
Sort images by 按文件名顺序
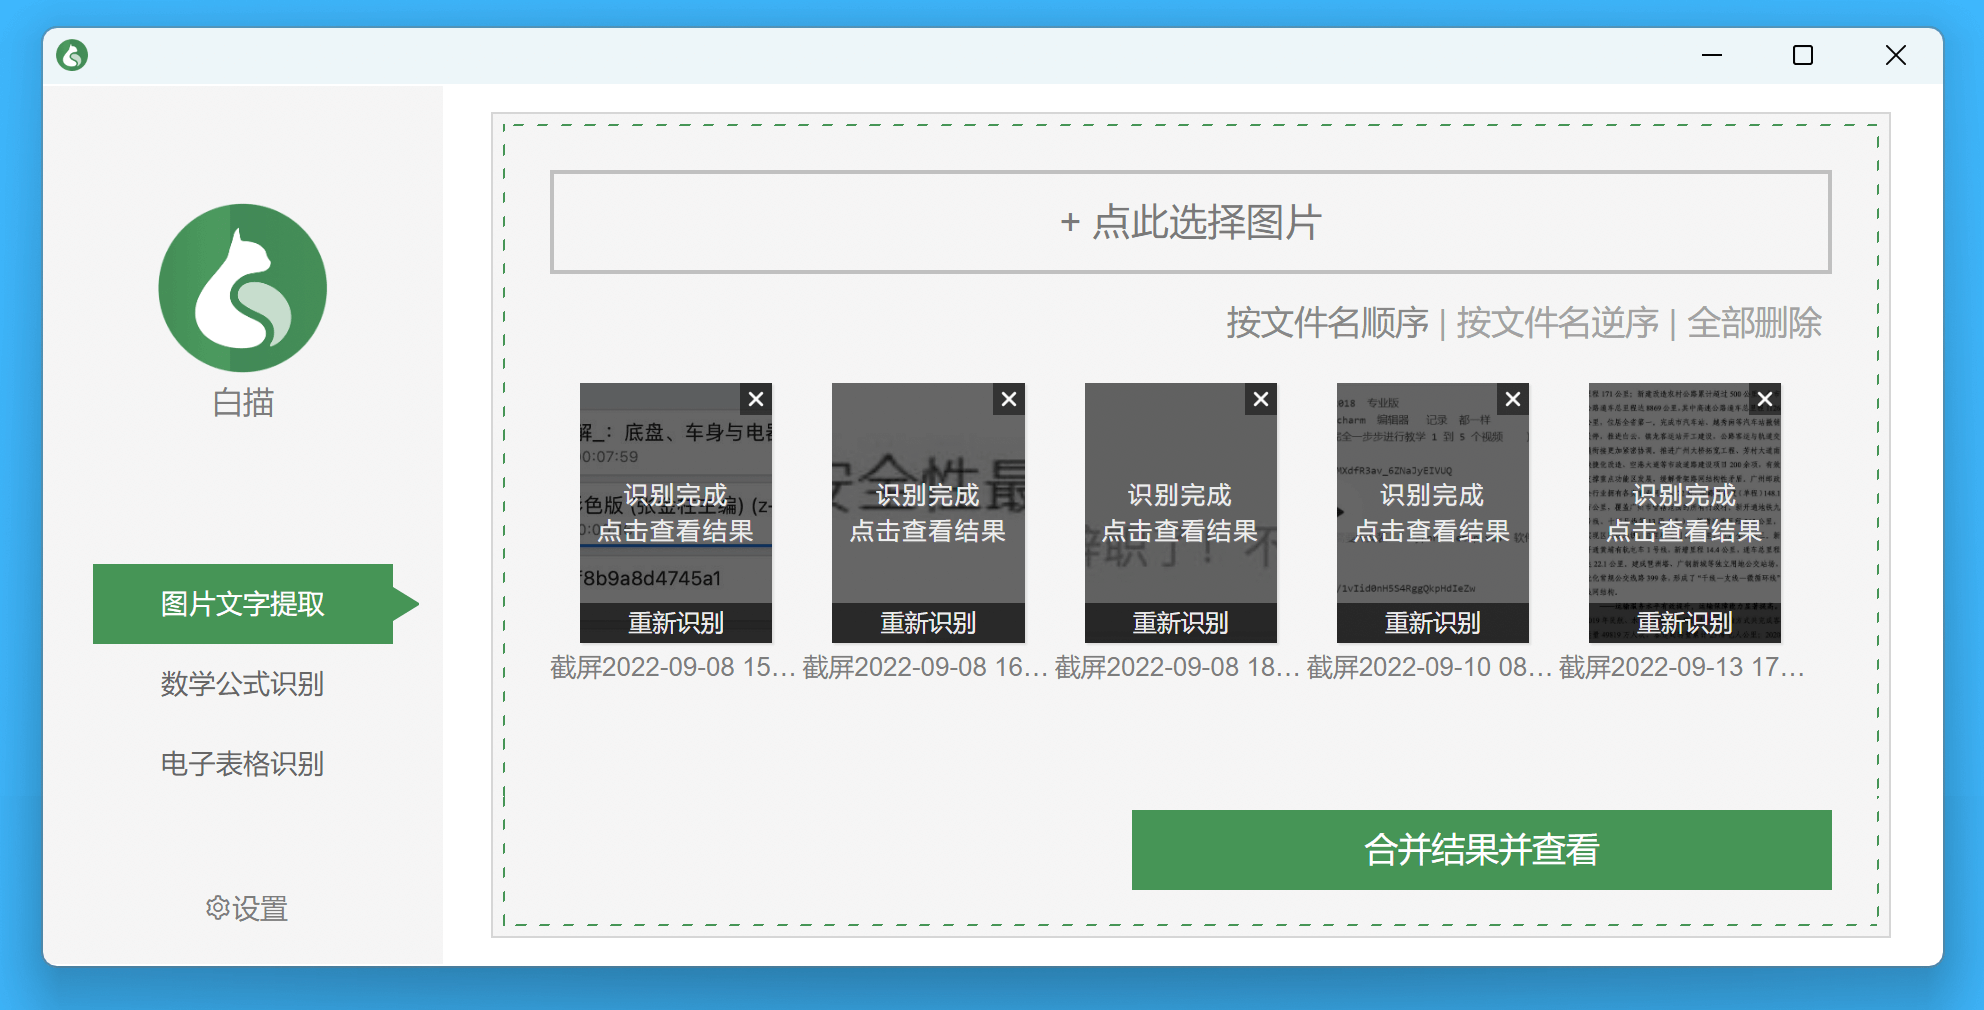click(1327, 323)
